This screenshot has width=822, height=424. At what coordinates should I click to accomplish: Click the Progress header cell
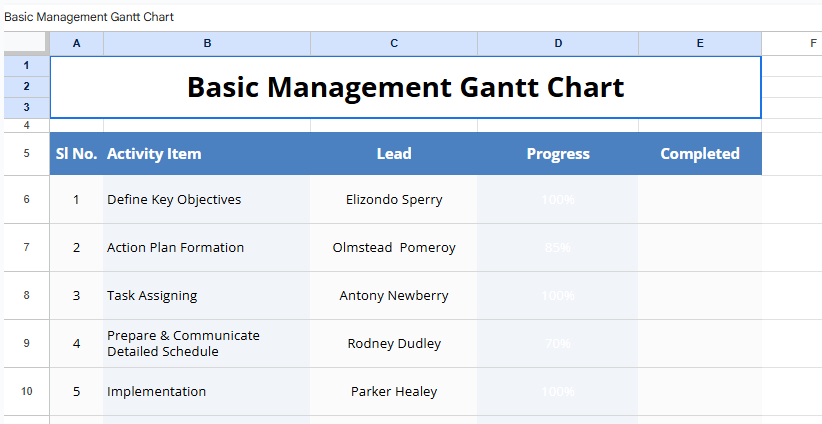click(x=558, y=154)
